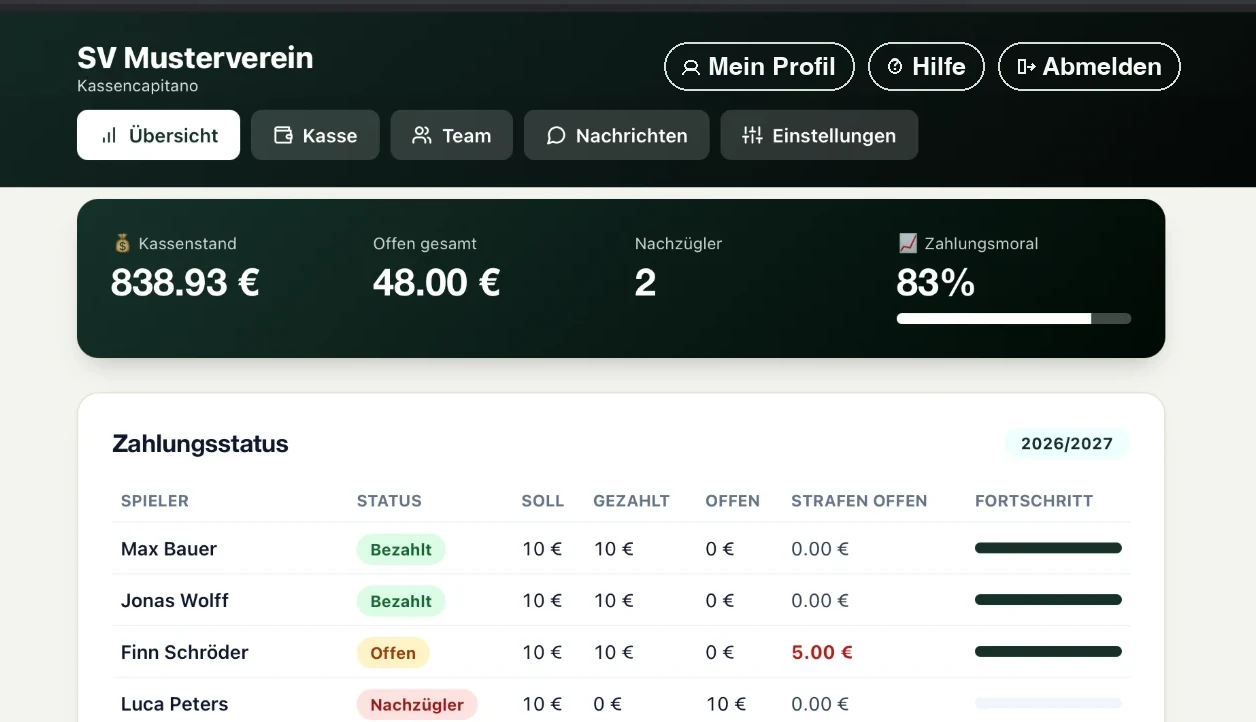The height and width of the screenshot is (722, 1256).
Task: Click the money bag icon beside Kassenstand
Action: point(122,243)
